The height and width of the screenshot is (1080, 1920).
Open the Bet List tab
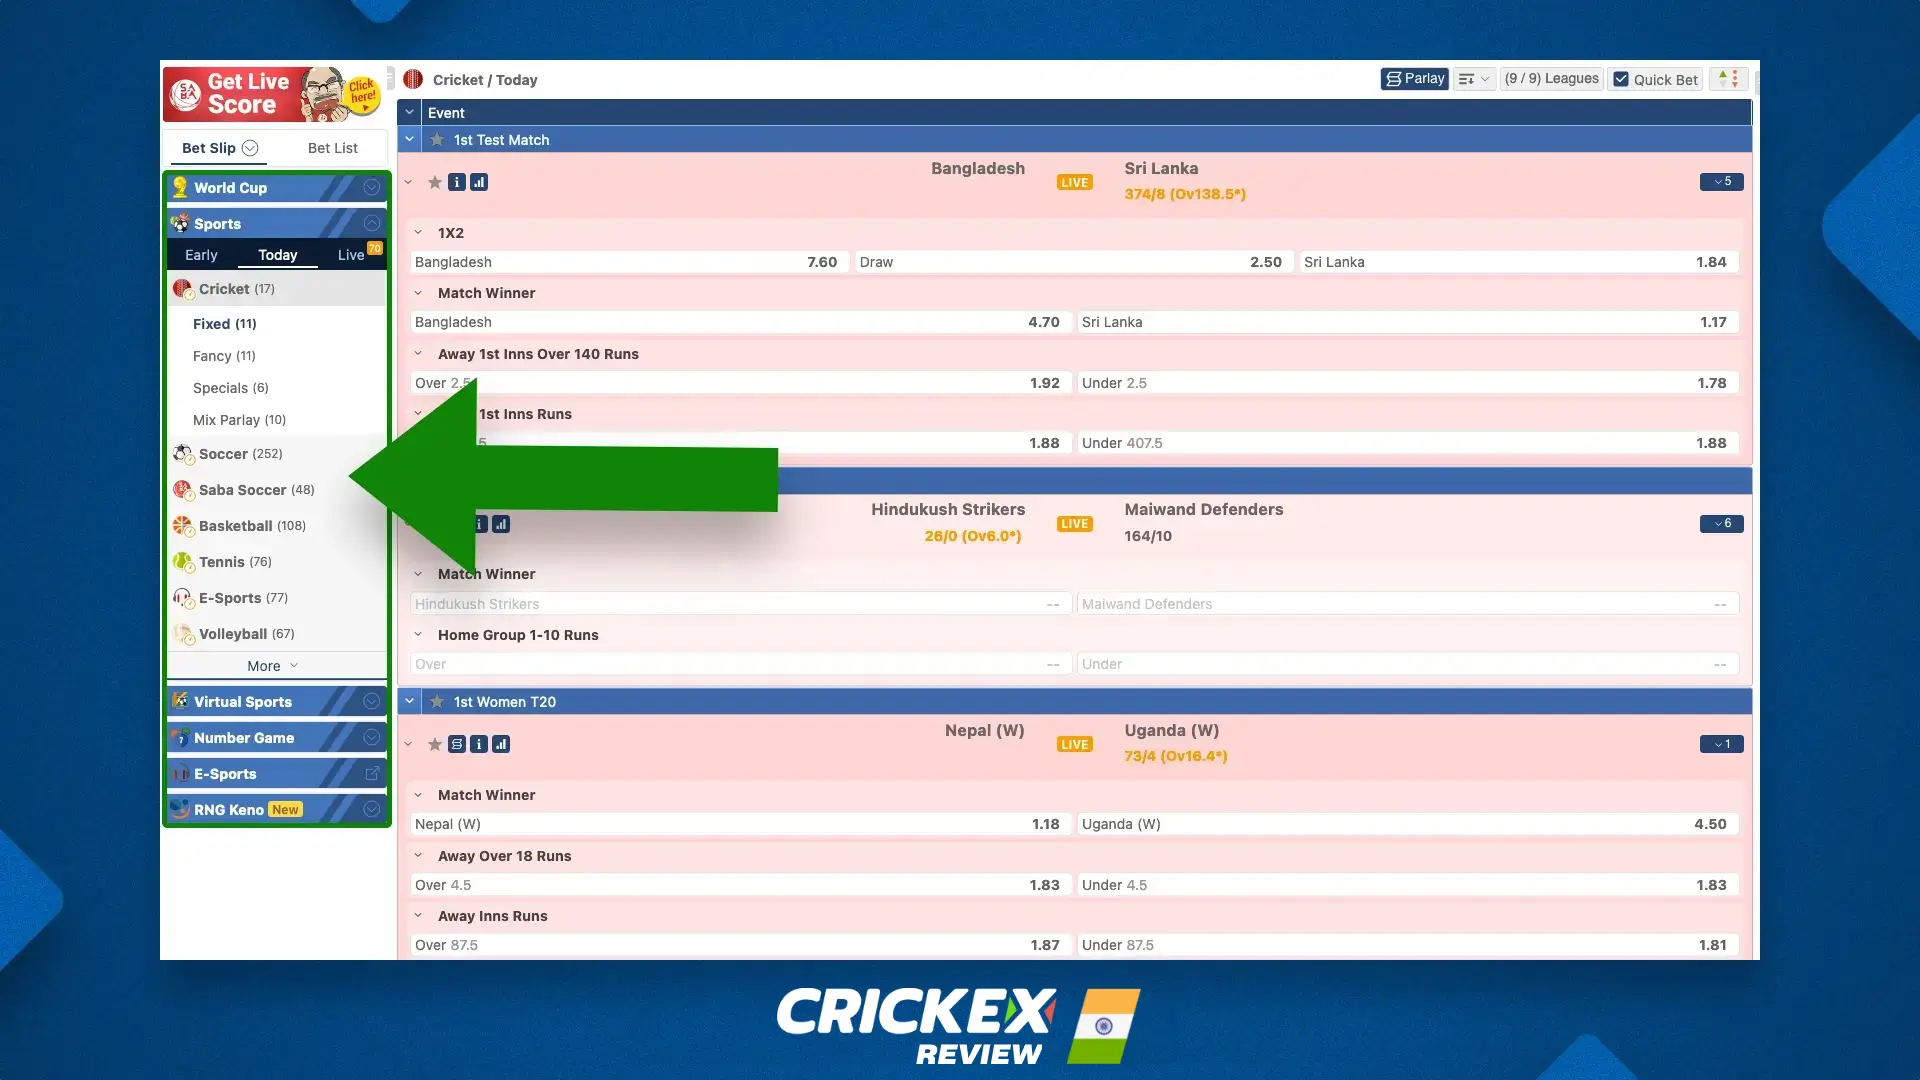pos(333,148)
